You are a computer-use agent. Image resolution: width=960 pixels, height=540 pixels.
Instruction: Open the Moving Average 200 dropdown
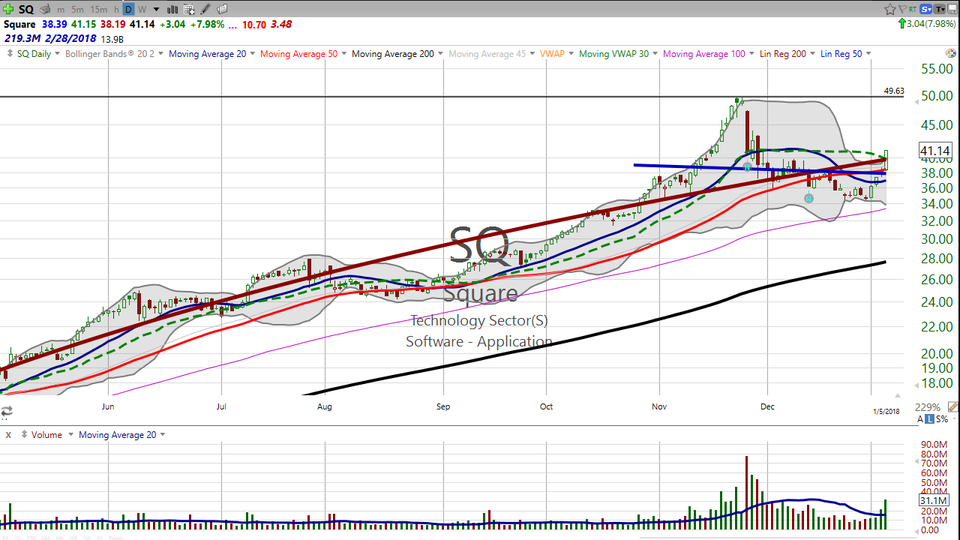(x=440, y=54)
